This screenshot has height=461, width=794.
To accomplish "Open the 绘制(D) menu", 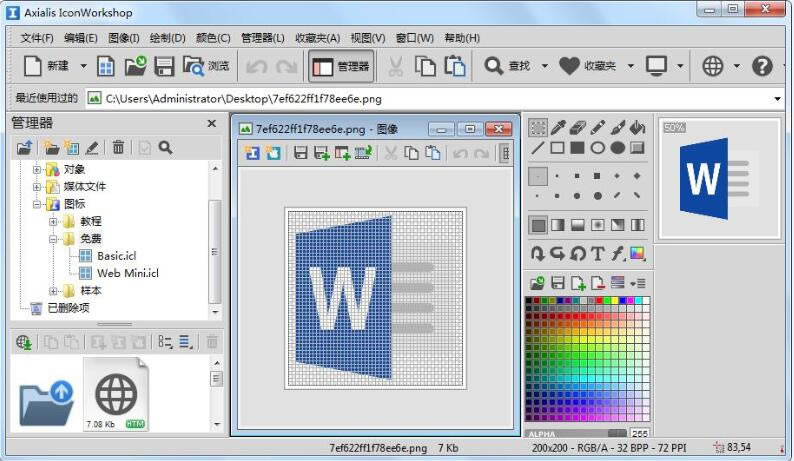I will 168,38.
